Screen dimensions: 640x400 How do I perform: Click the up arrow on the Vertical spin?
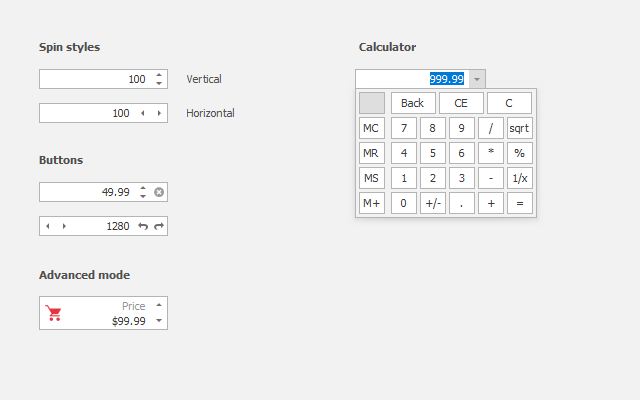click(159, 75)
